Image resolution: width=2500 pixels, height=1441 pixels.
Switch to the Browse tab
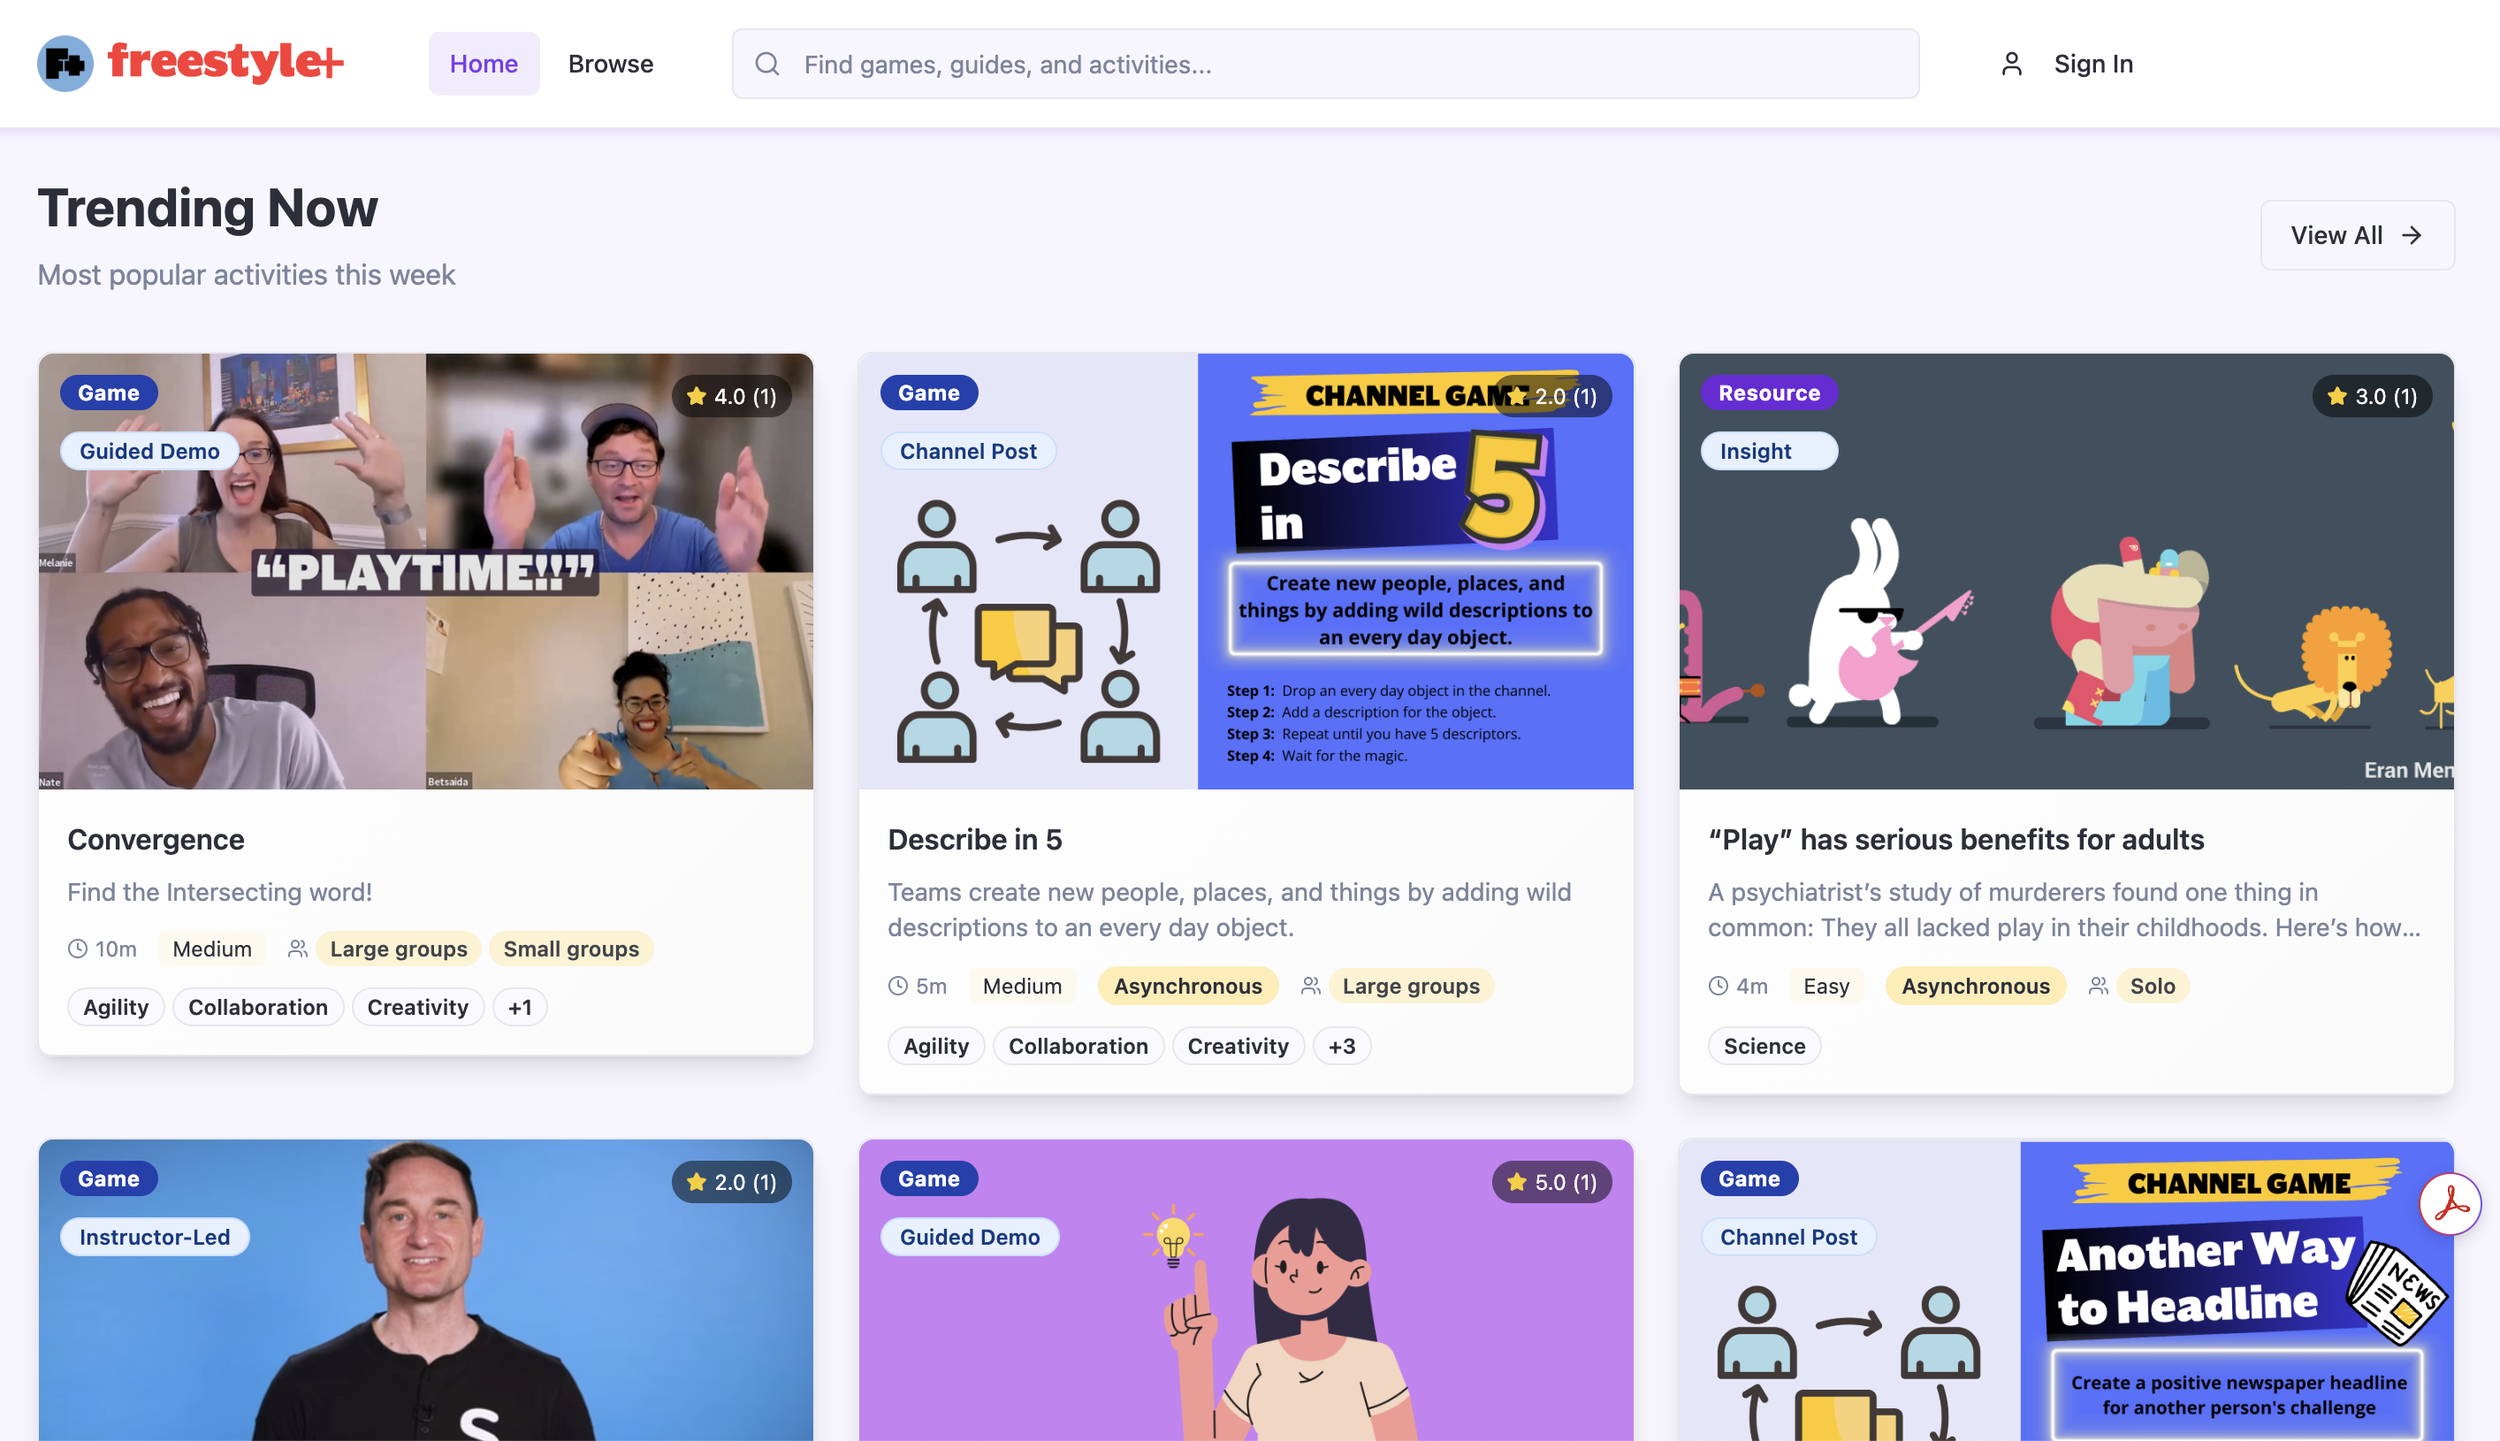pos(610,64)
